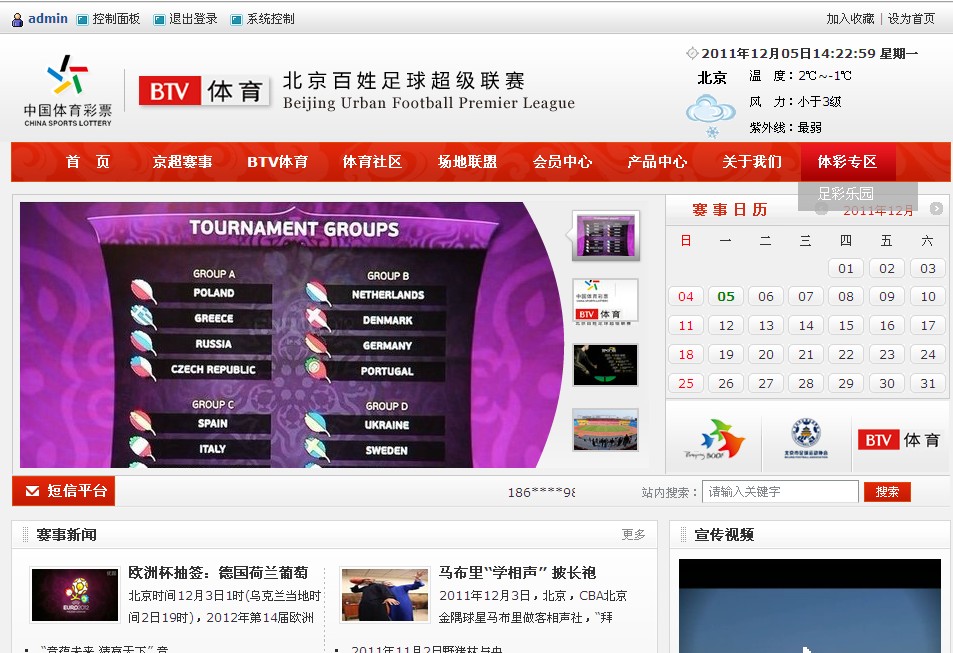Open 控制面板 control panel link
Screen dimensions: 953x653
pos(115,19)
